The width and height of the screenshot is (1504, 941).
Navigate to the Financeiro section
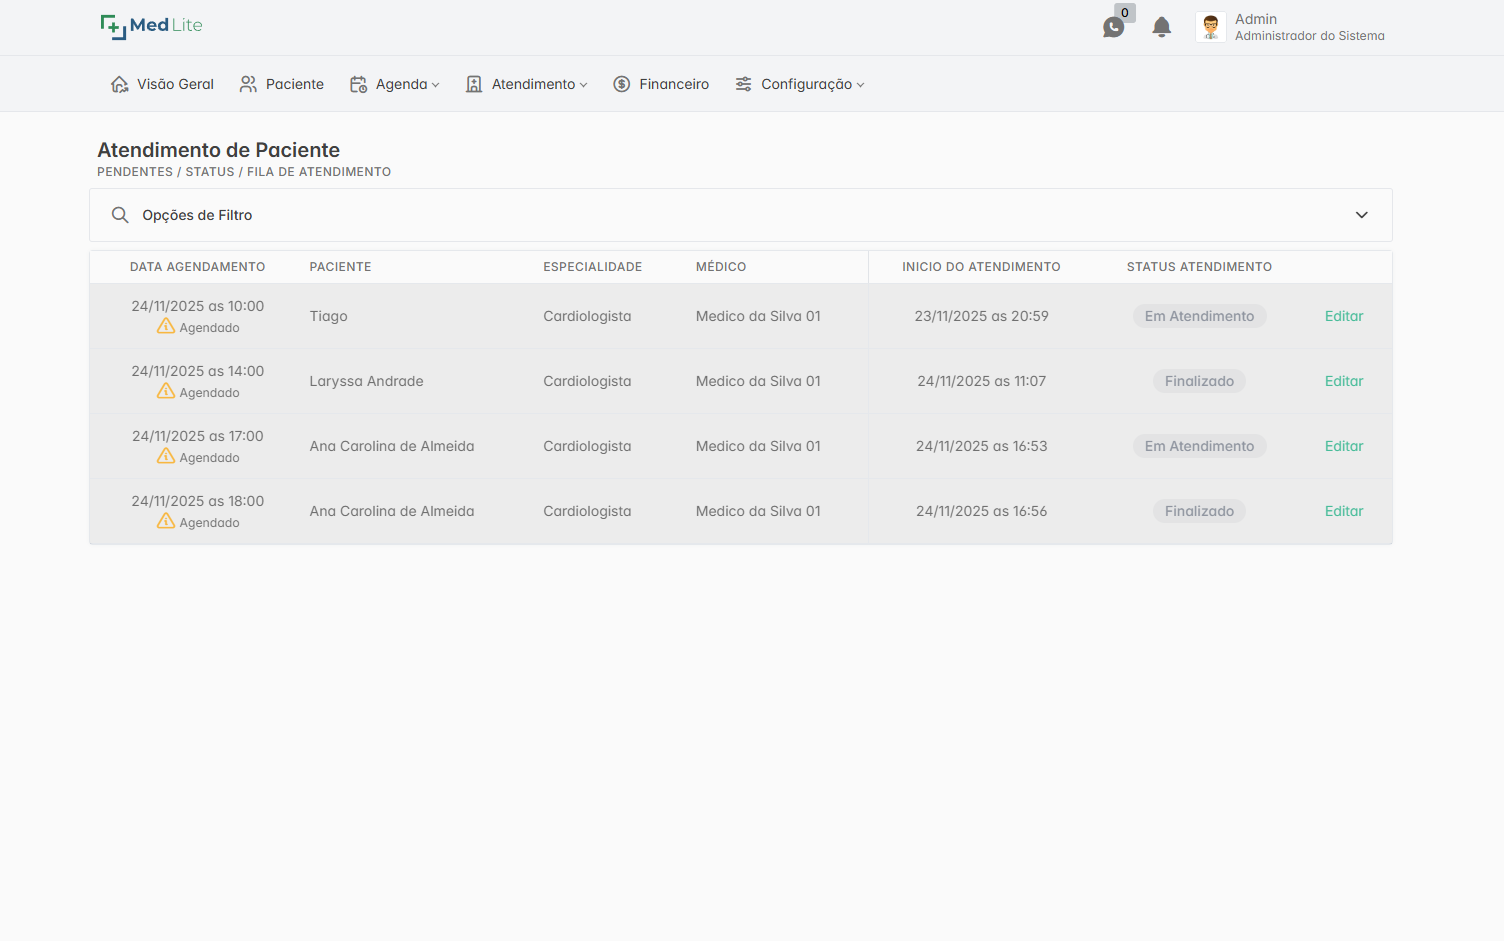pyautogui.click(x=661, y=84)
